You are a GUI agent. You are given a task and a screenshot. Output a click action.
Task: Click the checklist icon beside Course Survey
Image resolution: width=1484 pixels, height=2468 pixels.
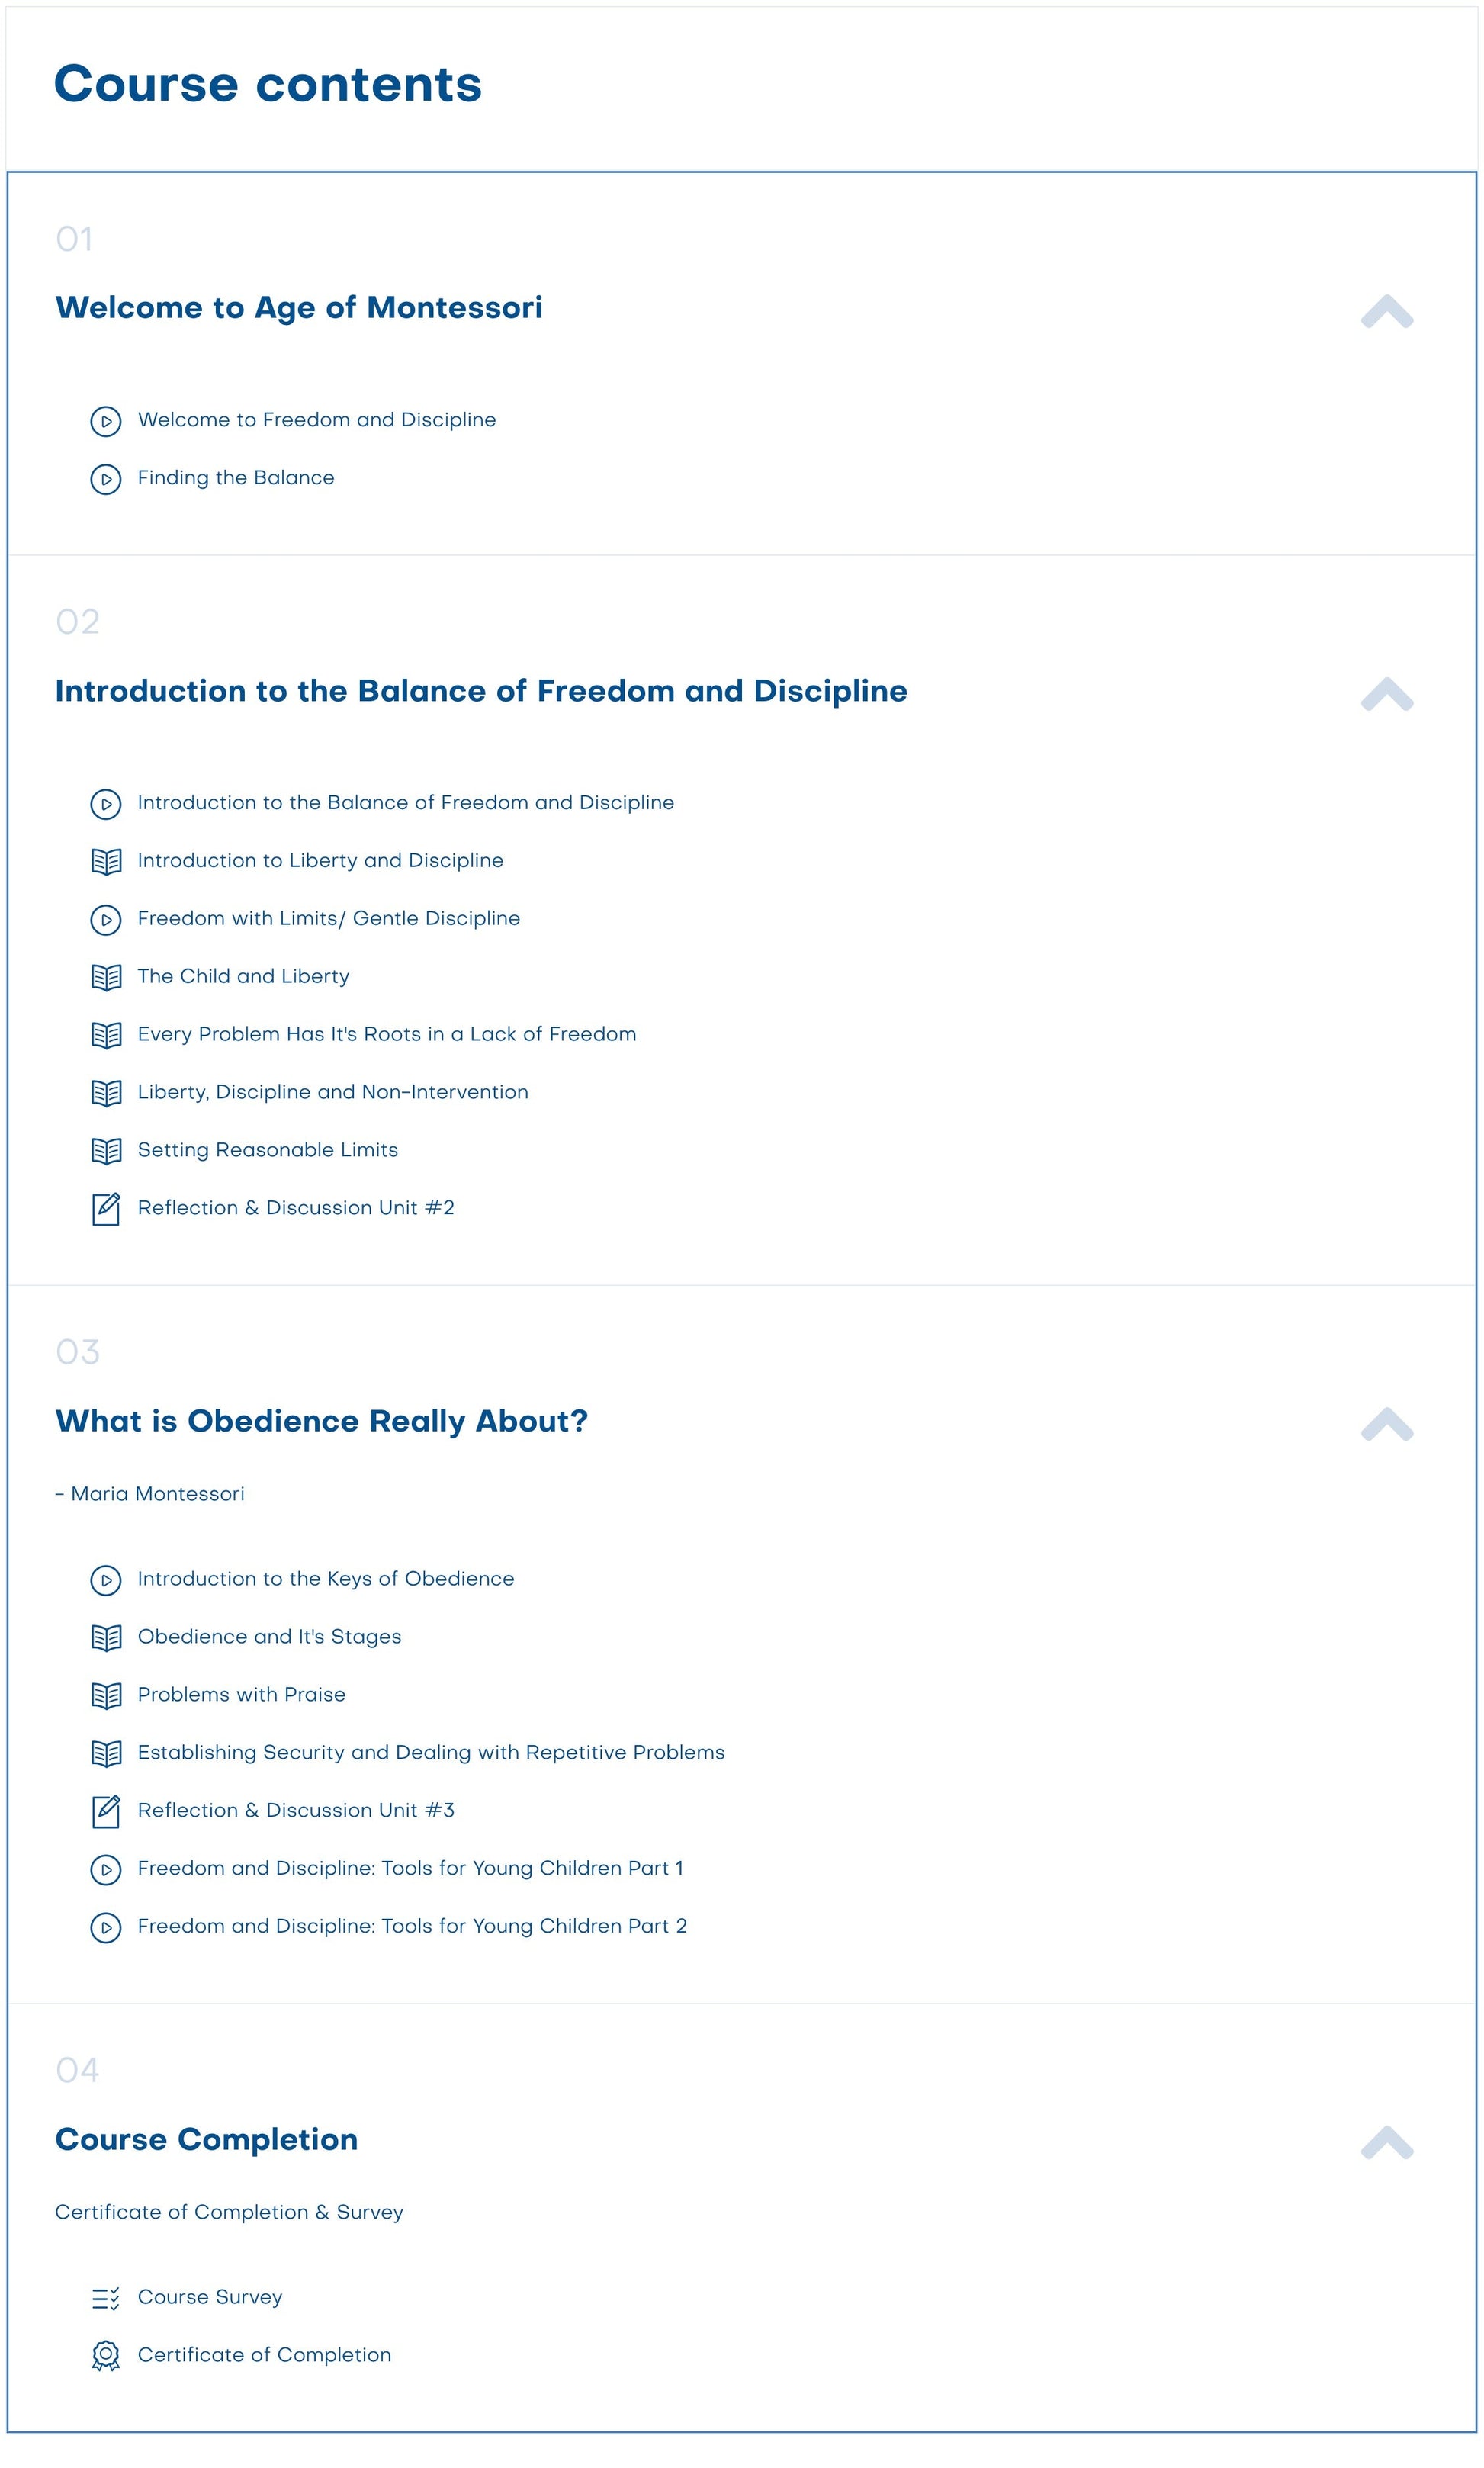click(x=106, y=2298)
